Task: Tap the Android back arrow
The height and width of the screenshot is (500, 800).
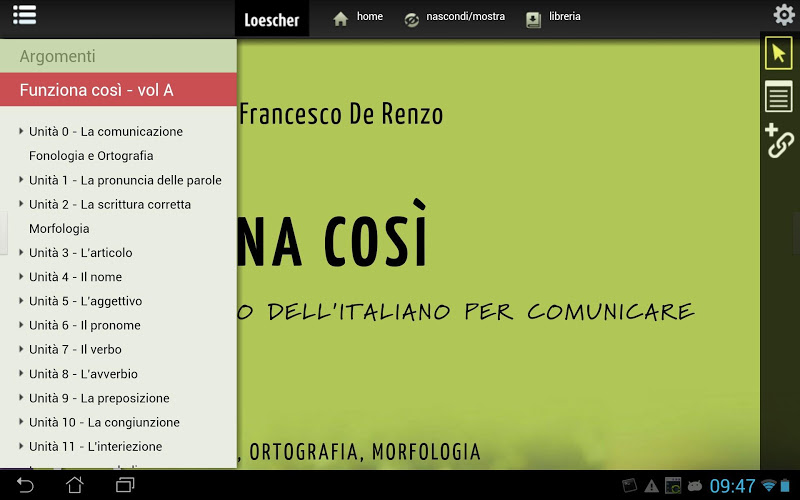Action: click(24, 485)
